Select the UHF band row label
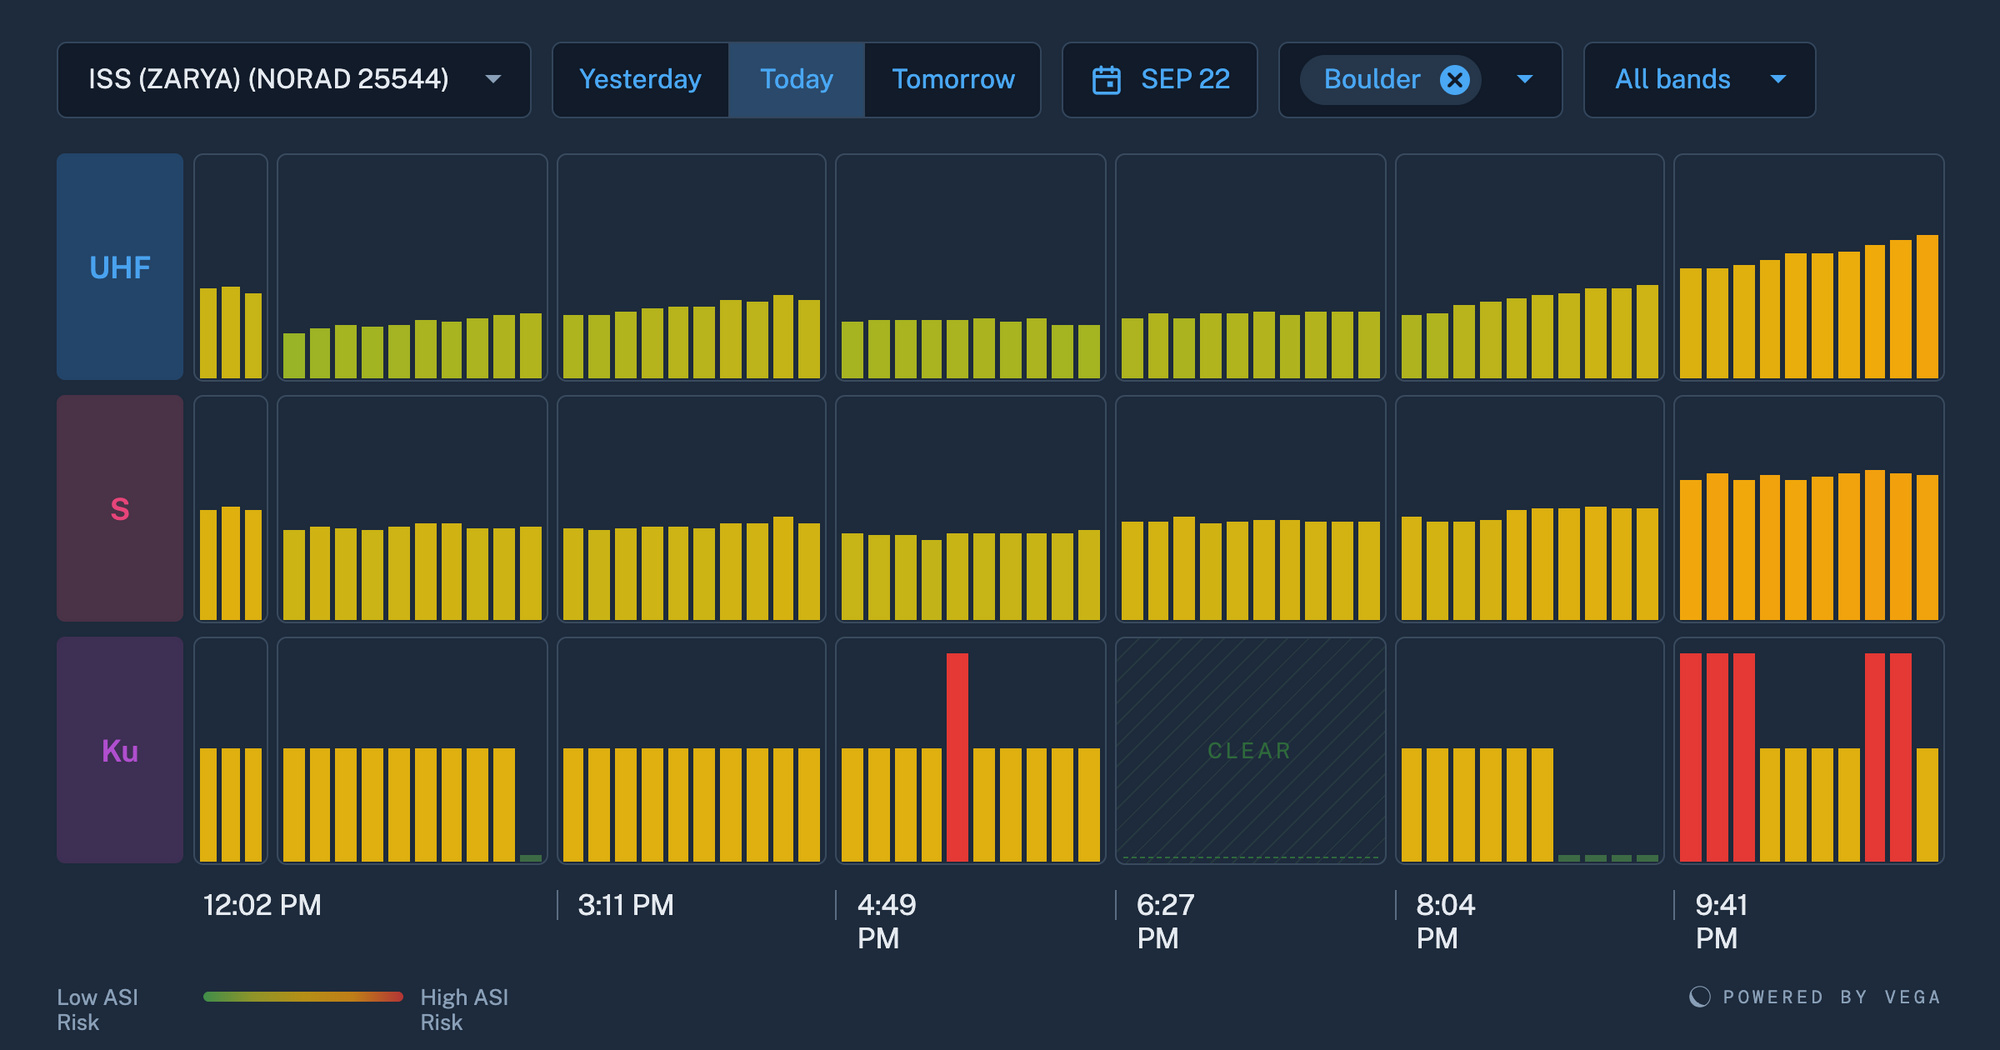This screenshot has width=2000, height=1050. click(x=120, y=267)
